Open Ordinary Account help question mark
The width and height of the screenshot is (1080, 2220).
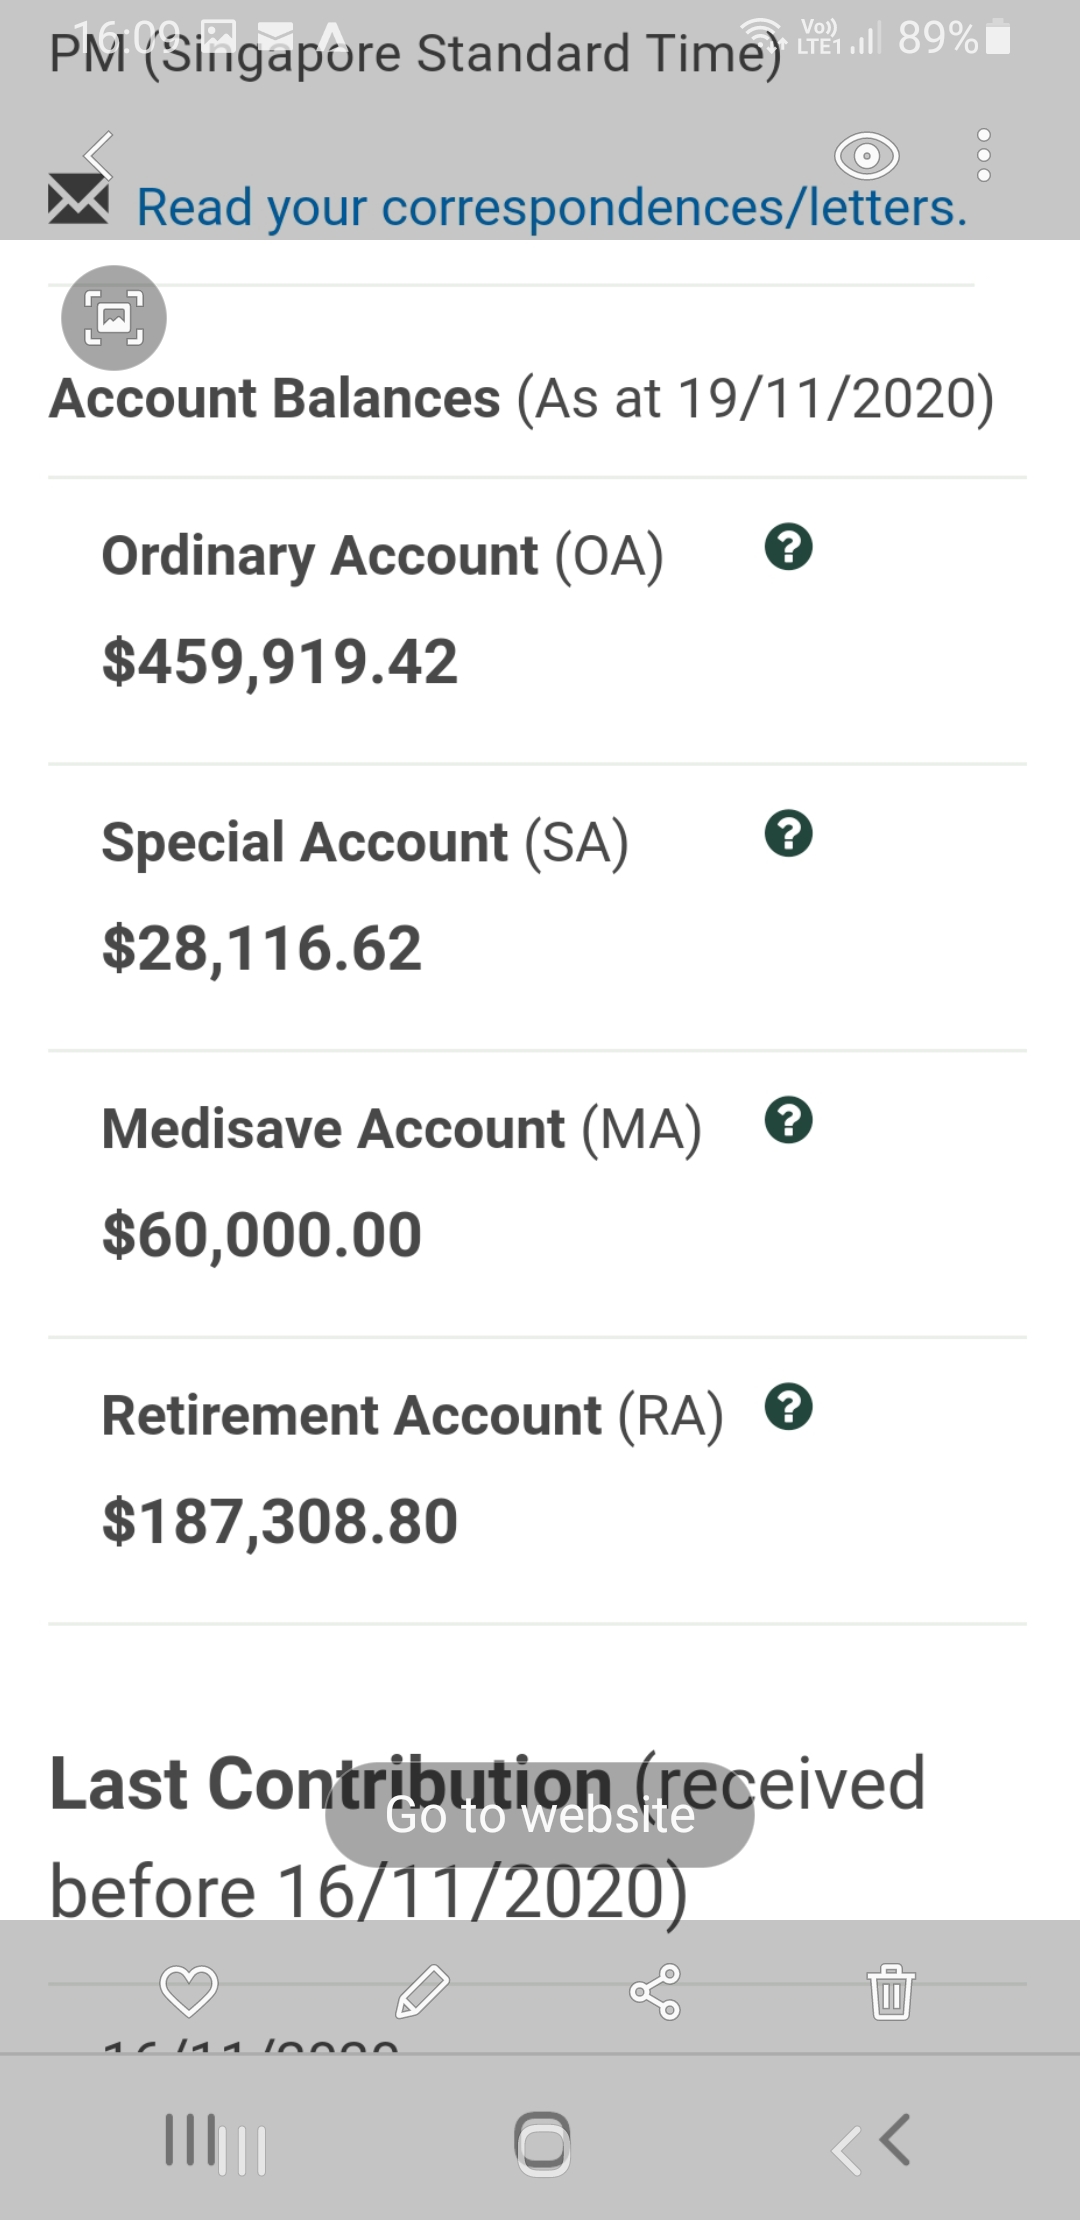[x=788, y=547]
